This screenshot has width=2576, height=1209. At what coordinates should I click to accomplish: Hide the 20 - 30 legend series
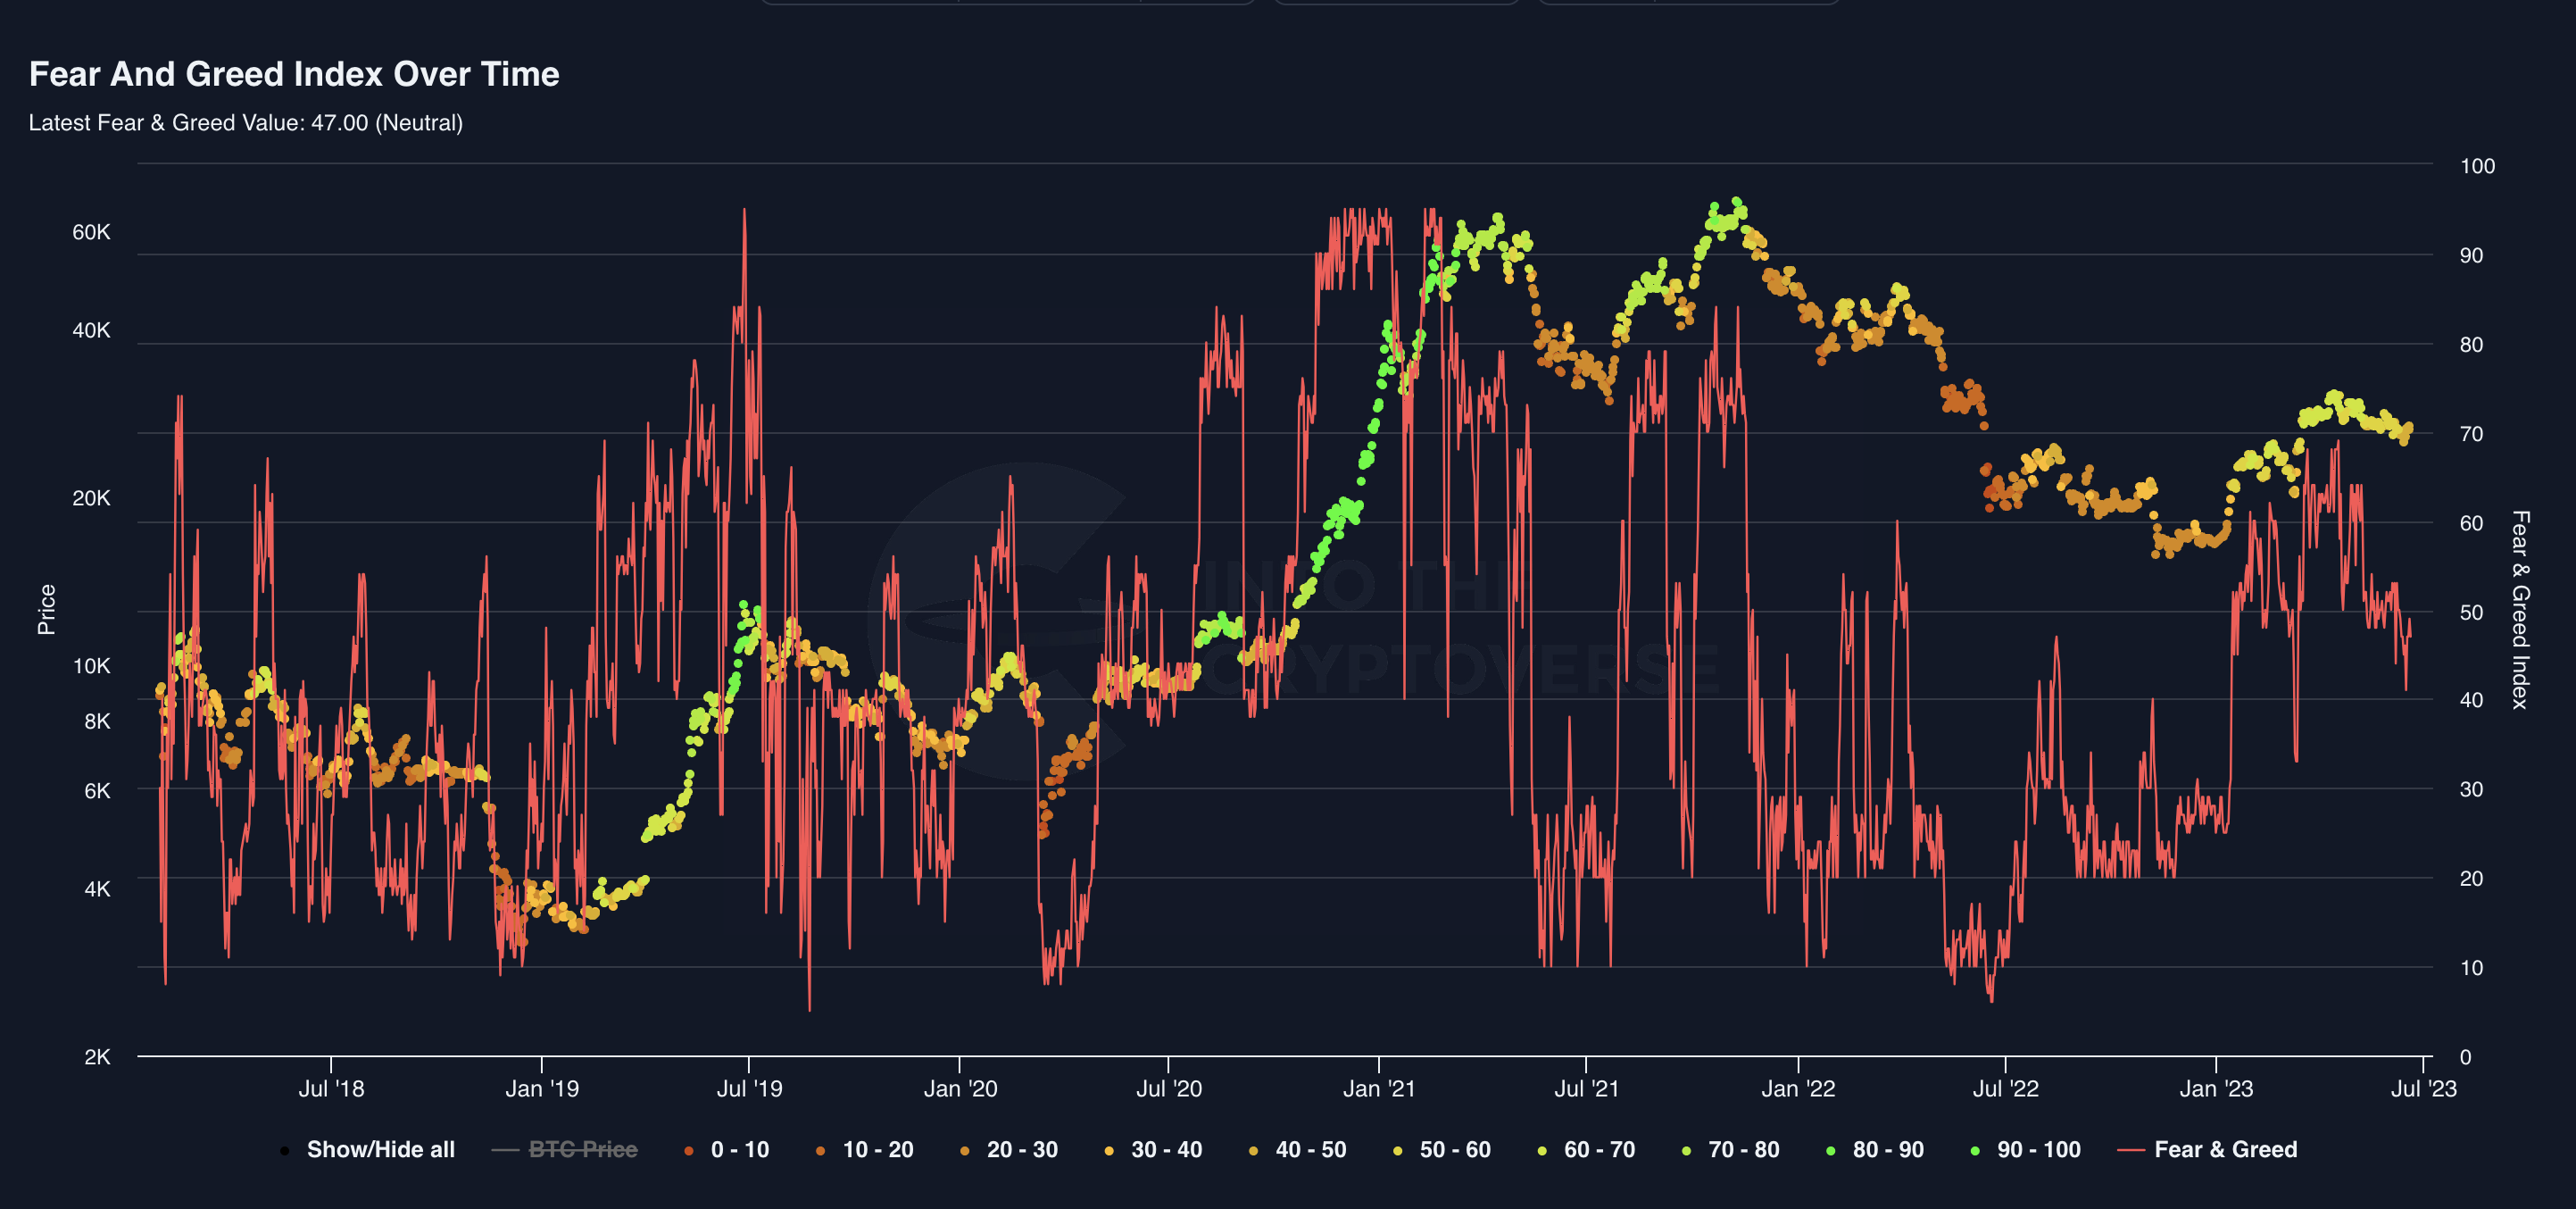point(1021,1150)
